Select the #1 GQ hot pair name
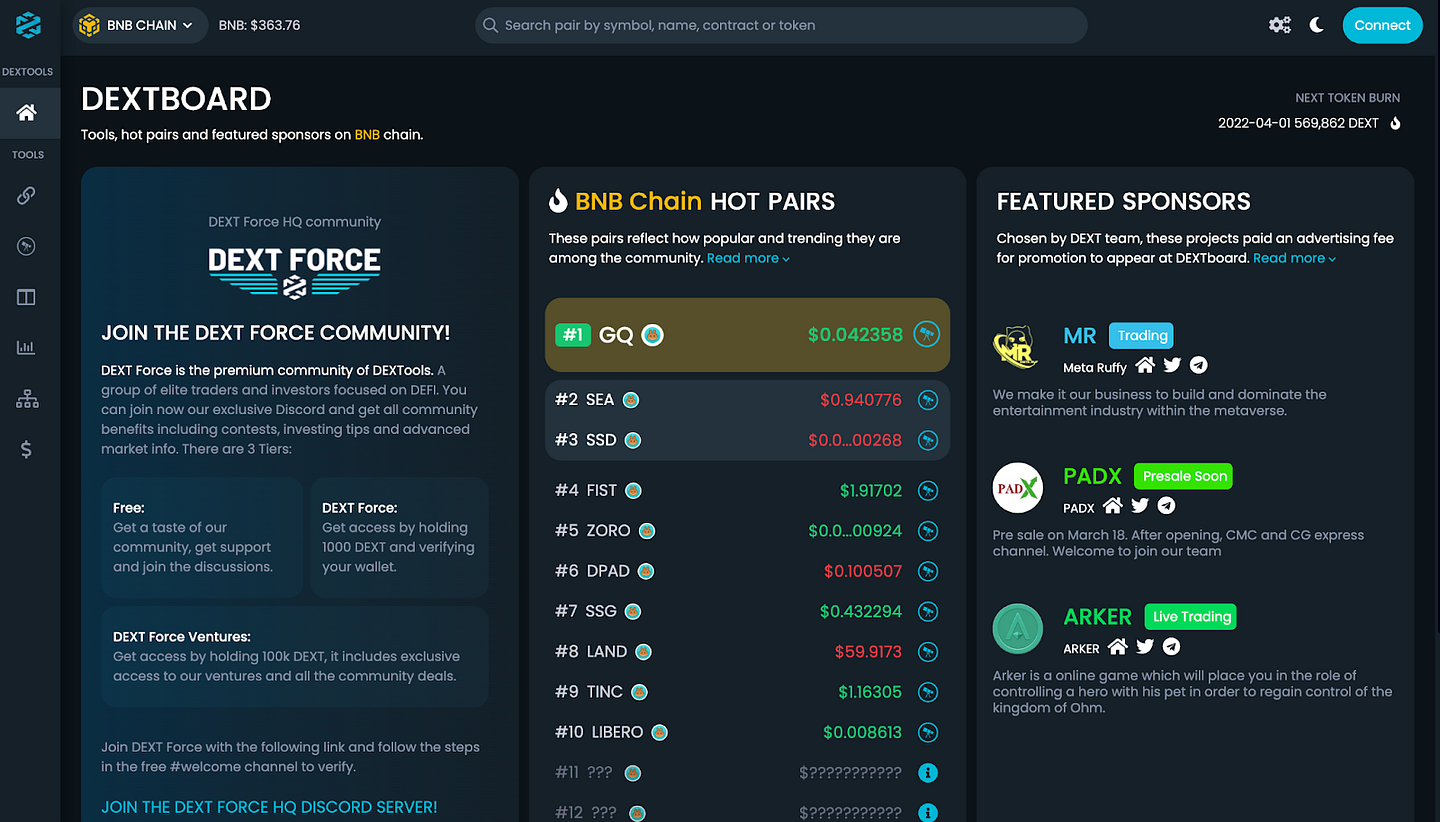 (x=616, y=335)
